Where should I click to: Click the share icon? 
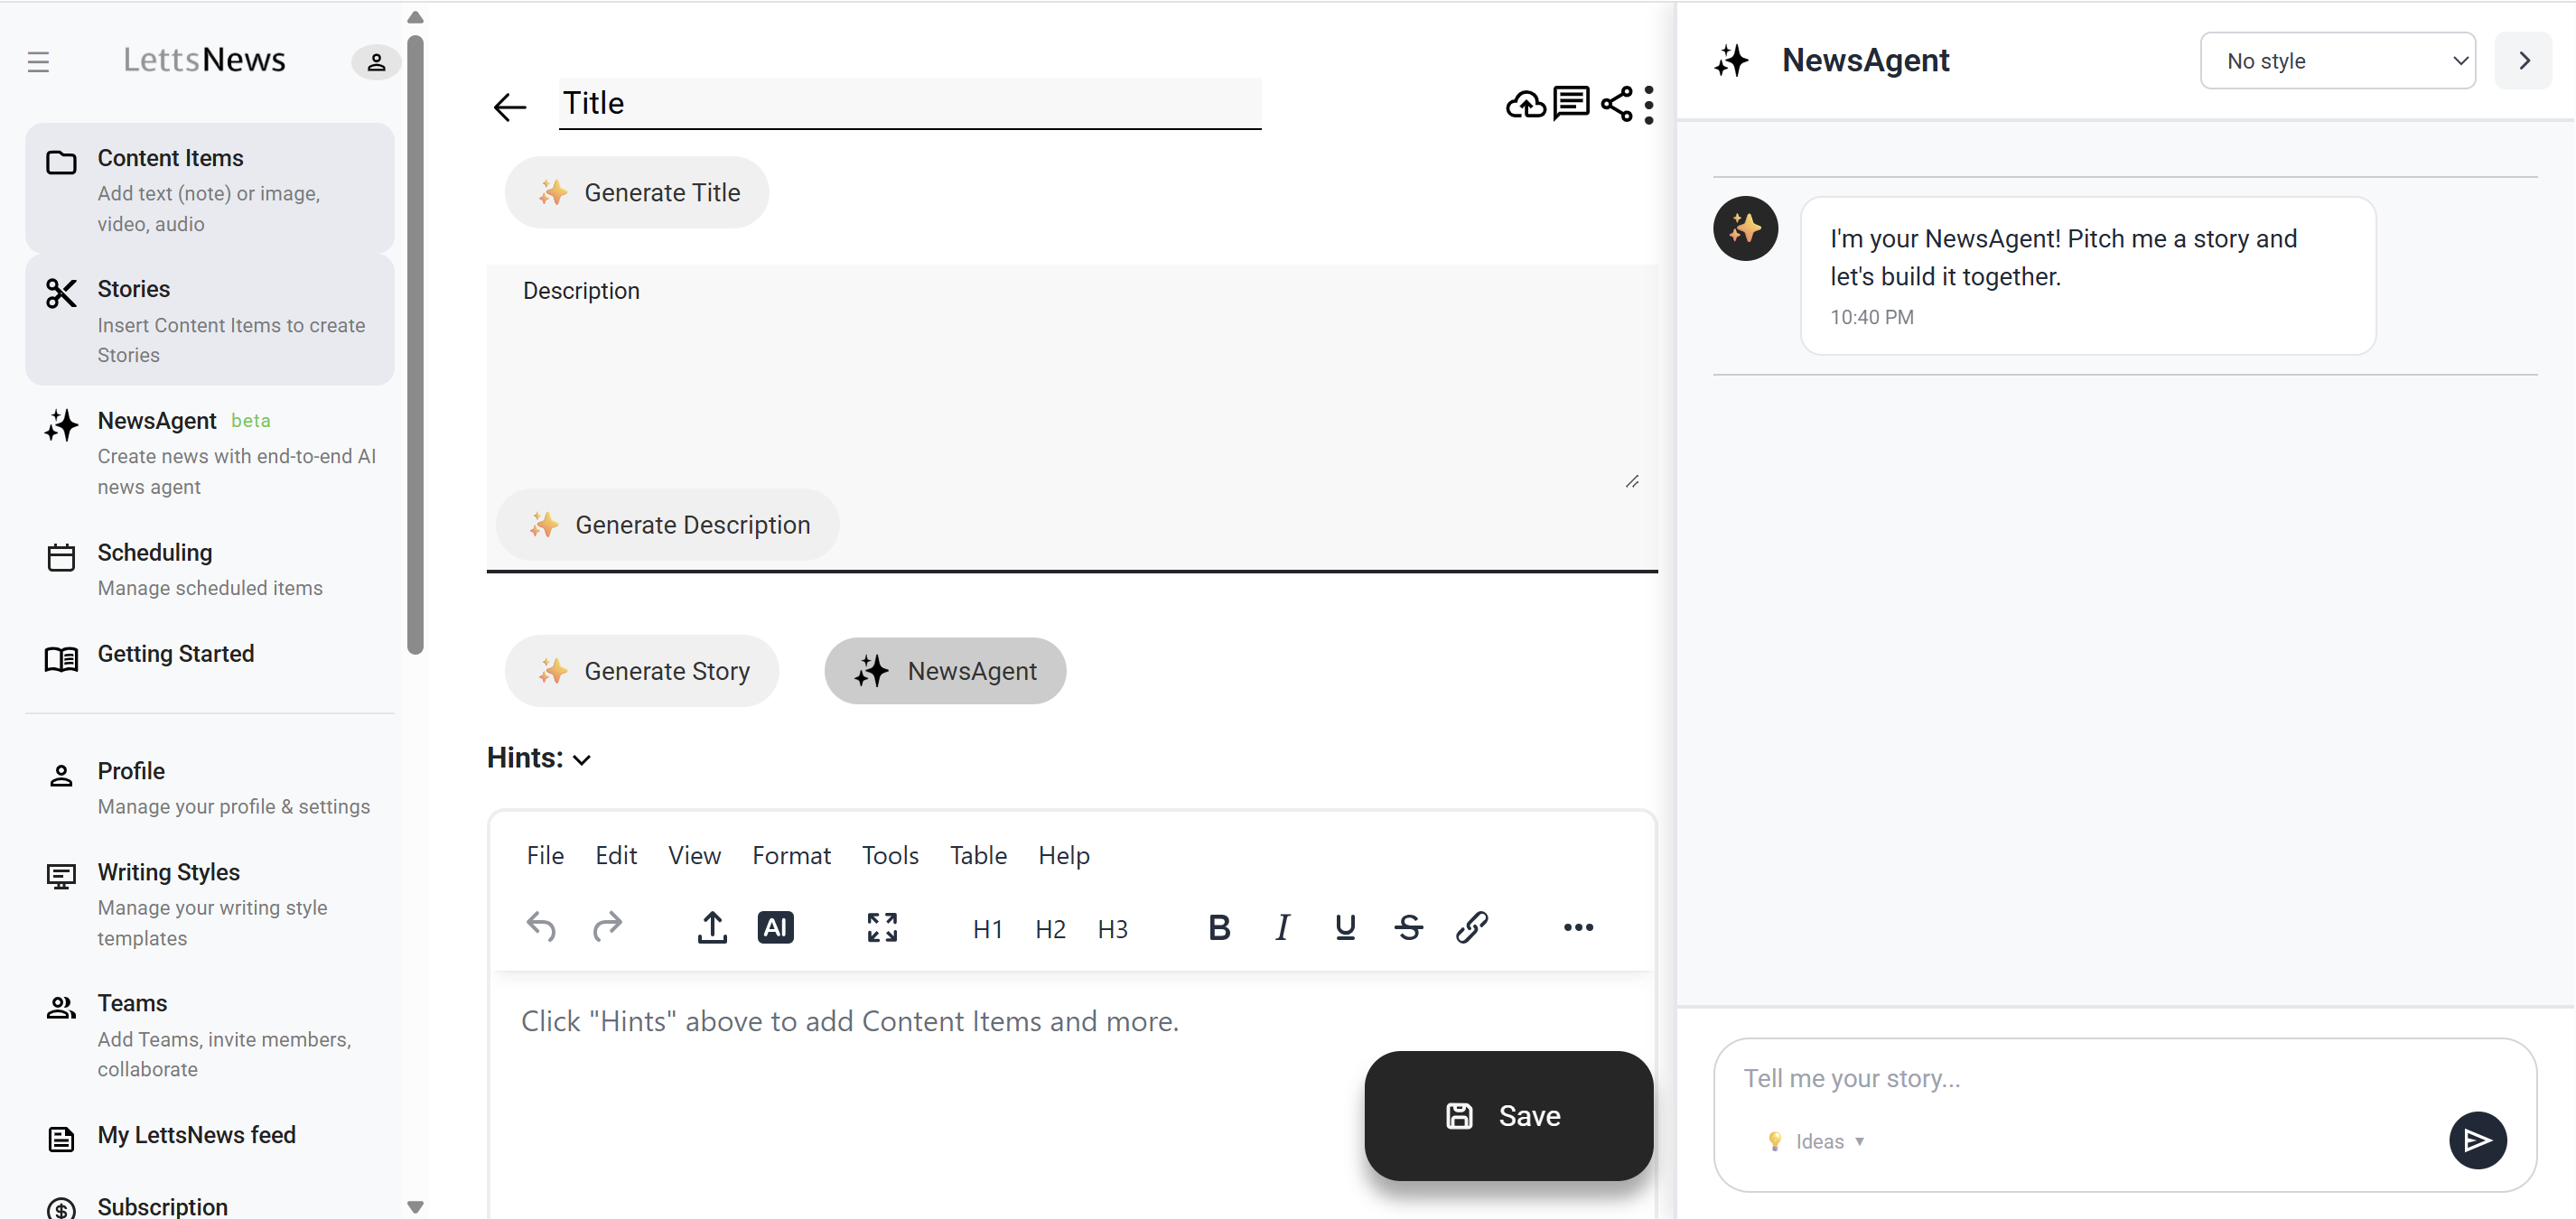click(x=1616, y=103)
